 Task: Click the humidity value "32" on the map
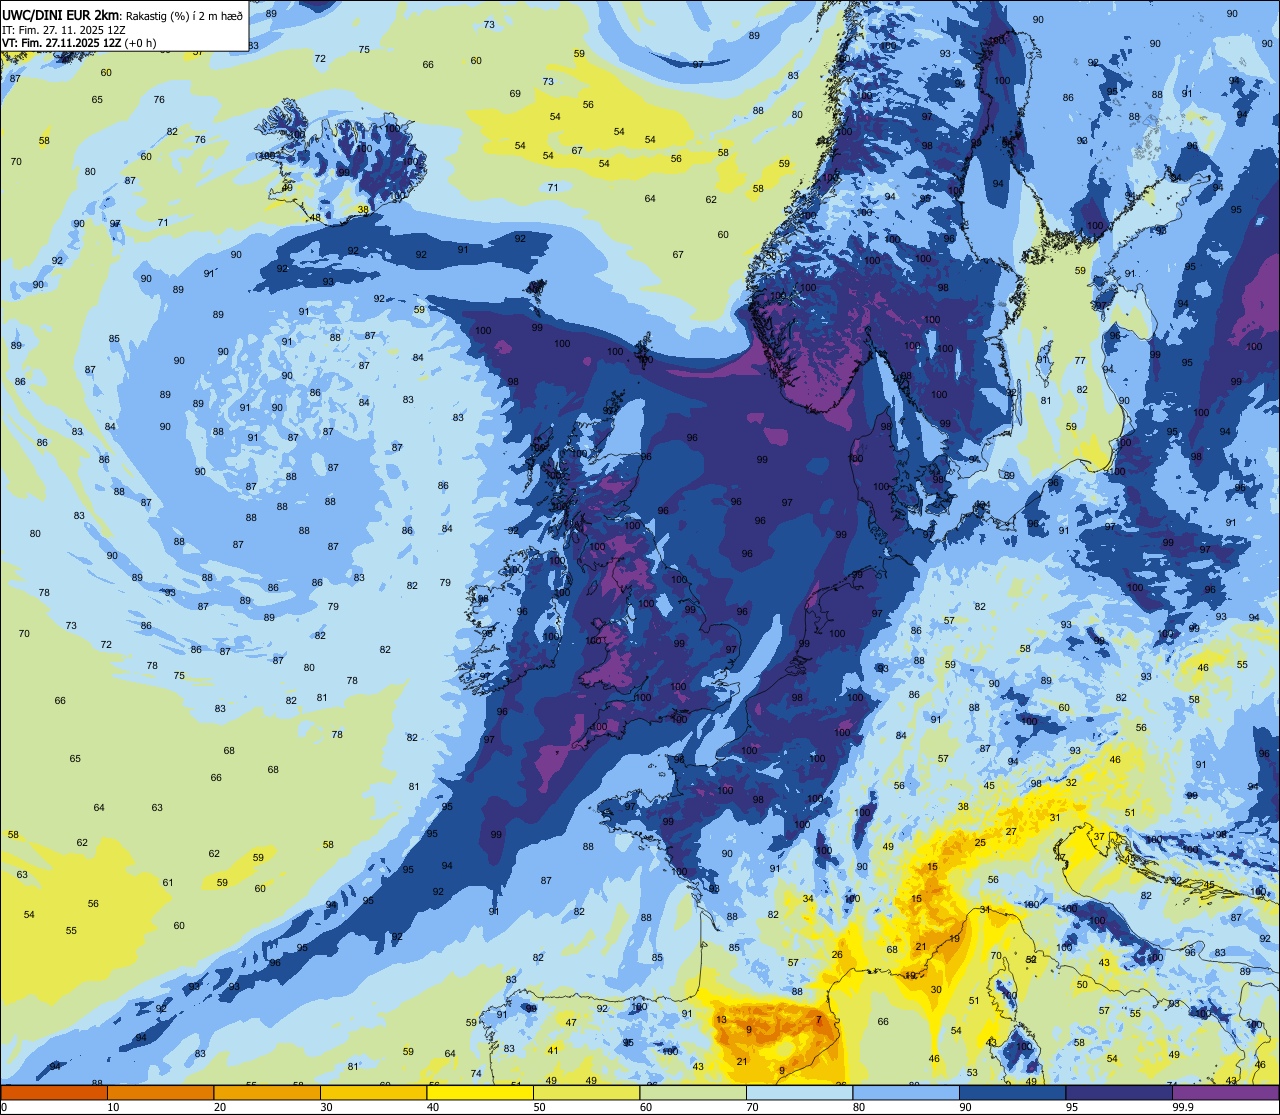(x=1071, y=783)
